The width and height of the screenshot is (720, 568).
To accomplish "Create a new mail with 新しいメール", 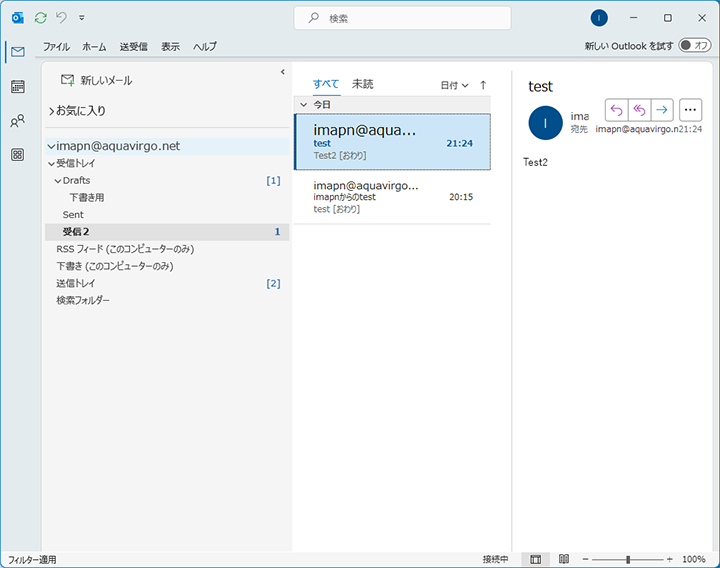I will 96,80.
